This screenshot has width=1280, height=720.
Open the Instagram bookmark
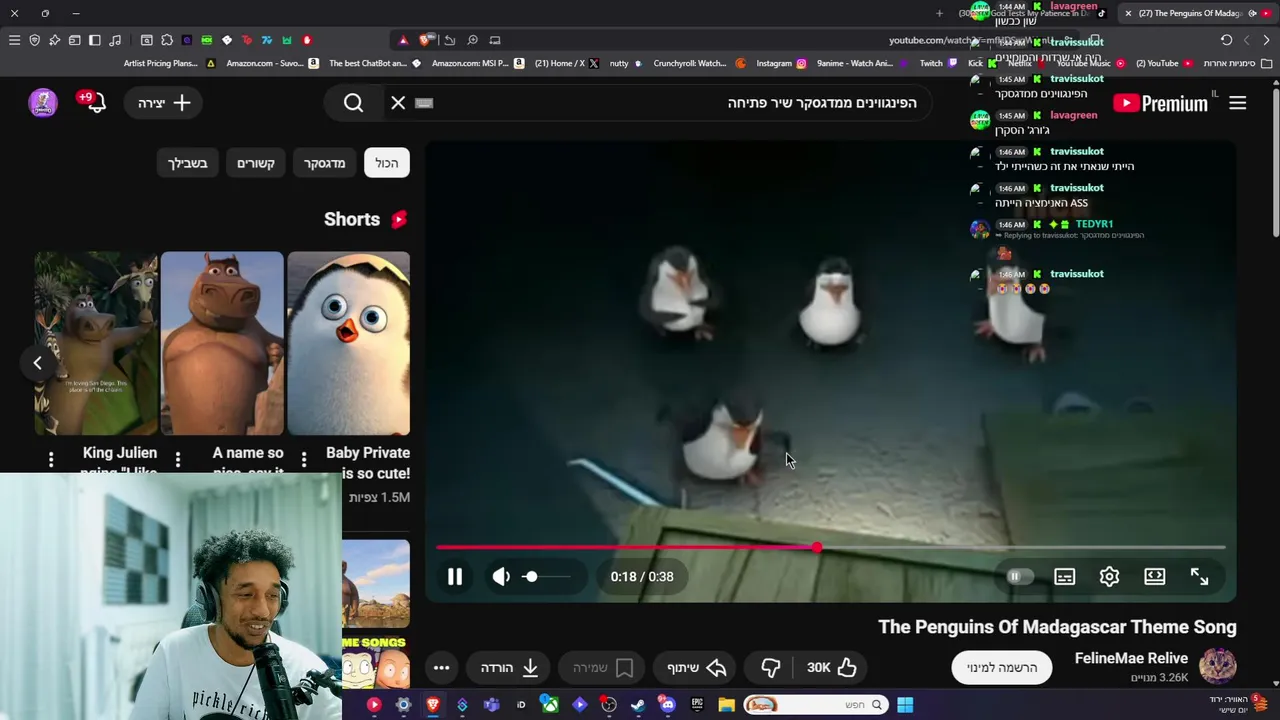[x=781, y=63]
